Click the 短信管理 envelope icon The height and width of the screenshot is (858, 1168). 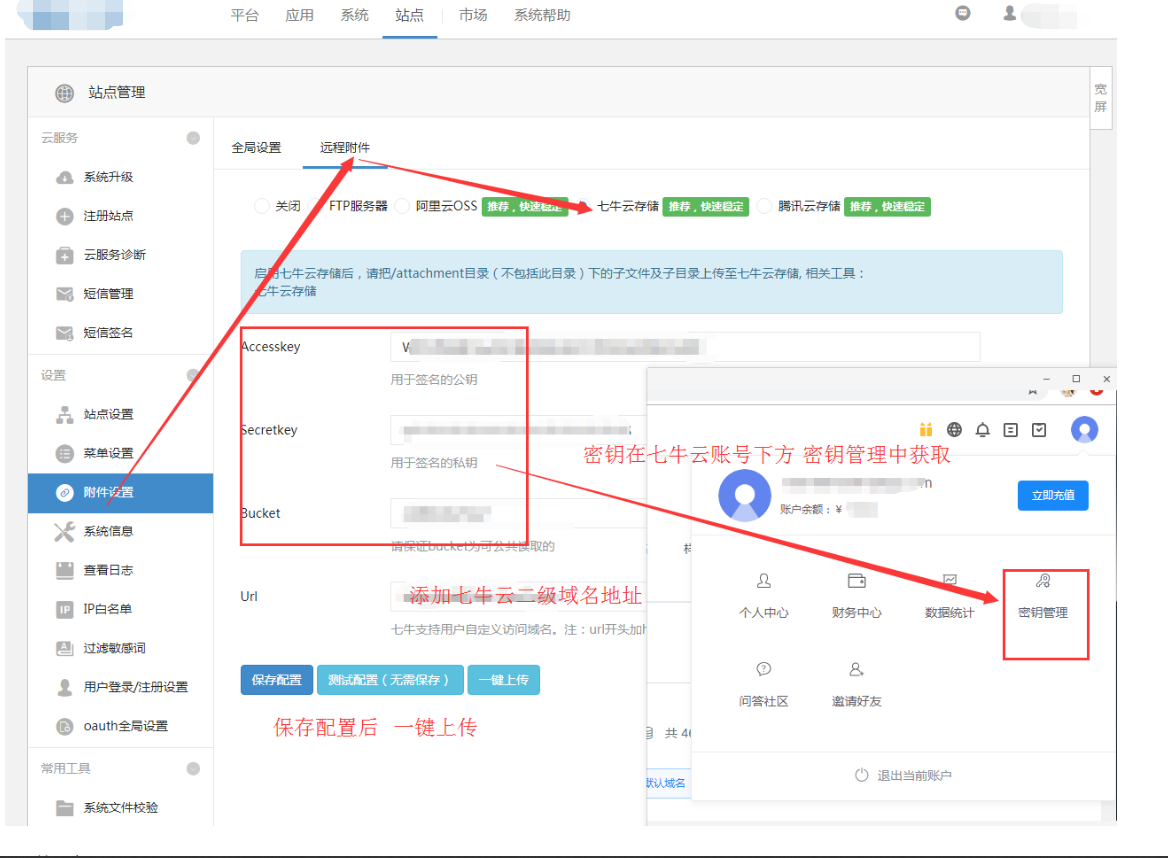click(x=65, y=294)
